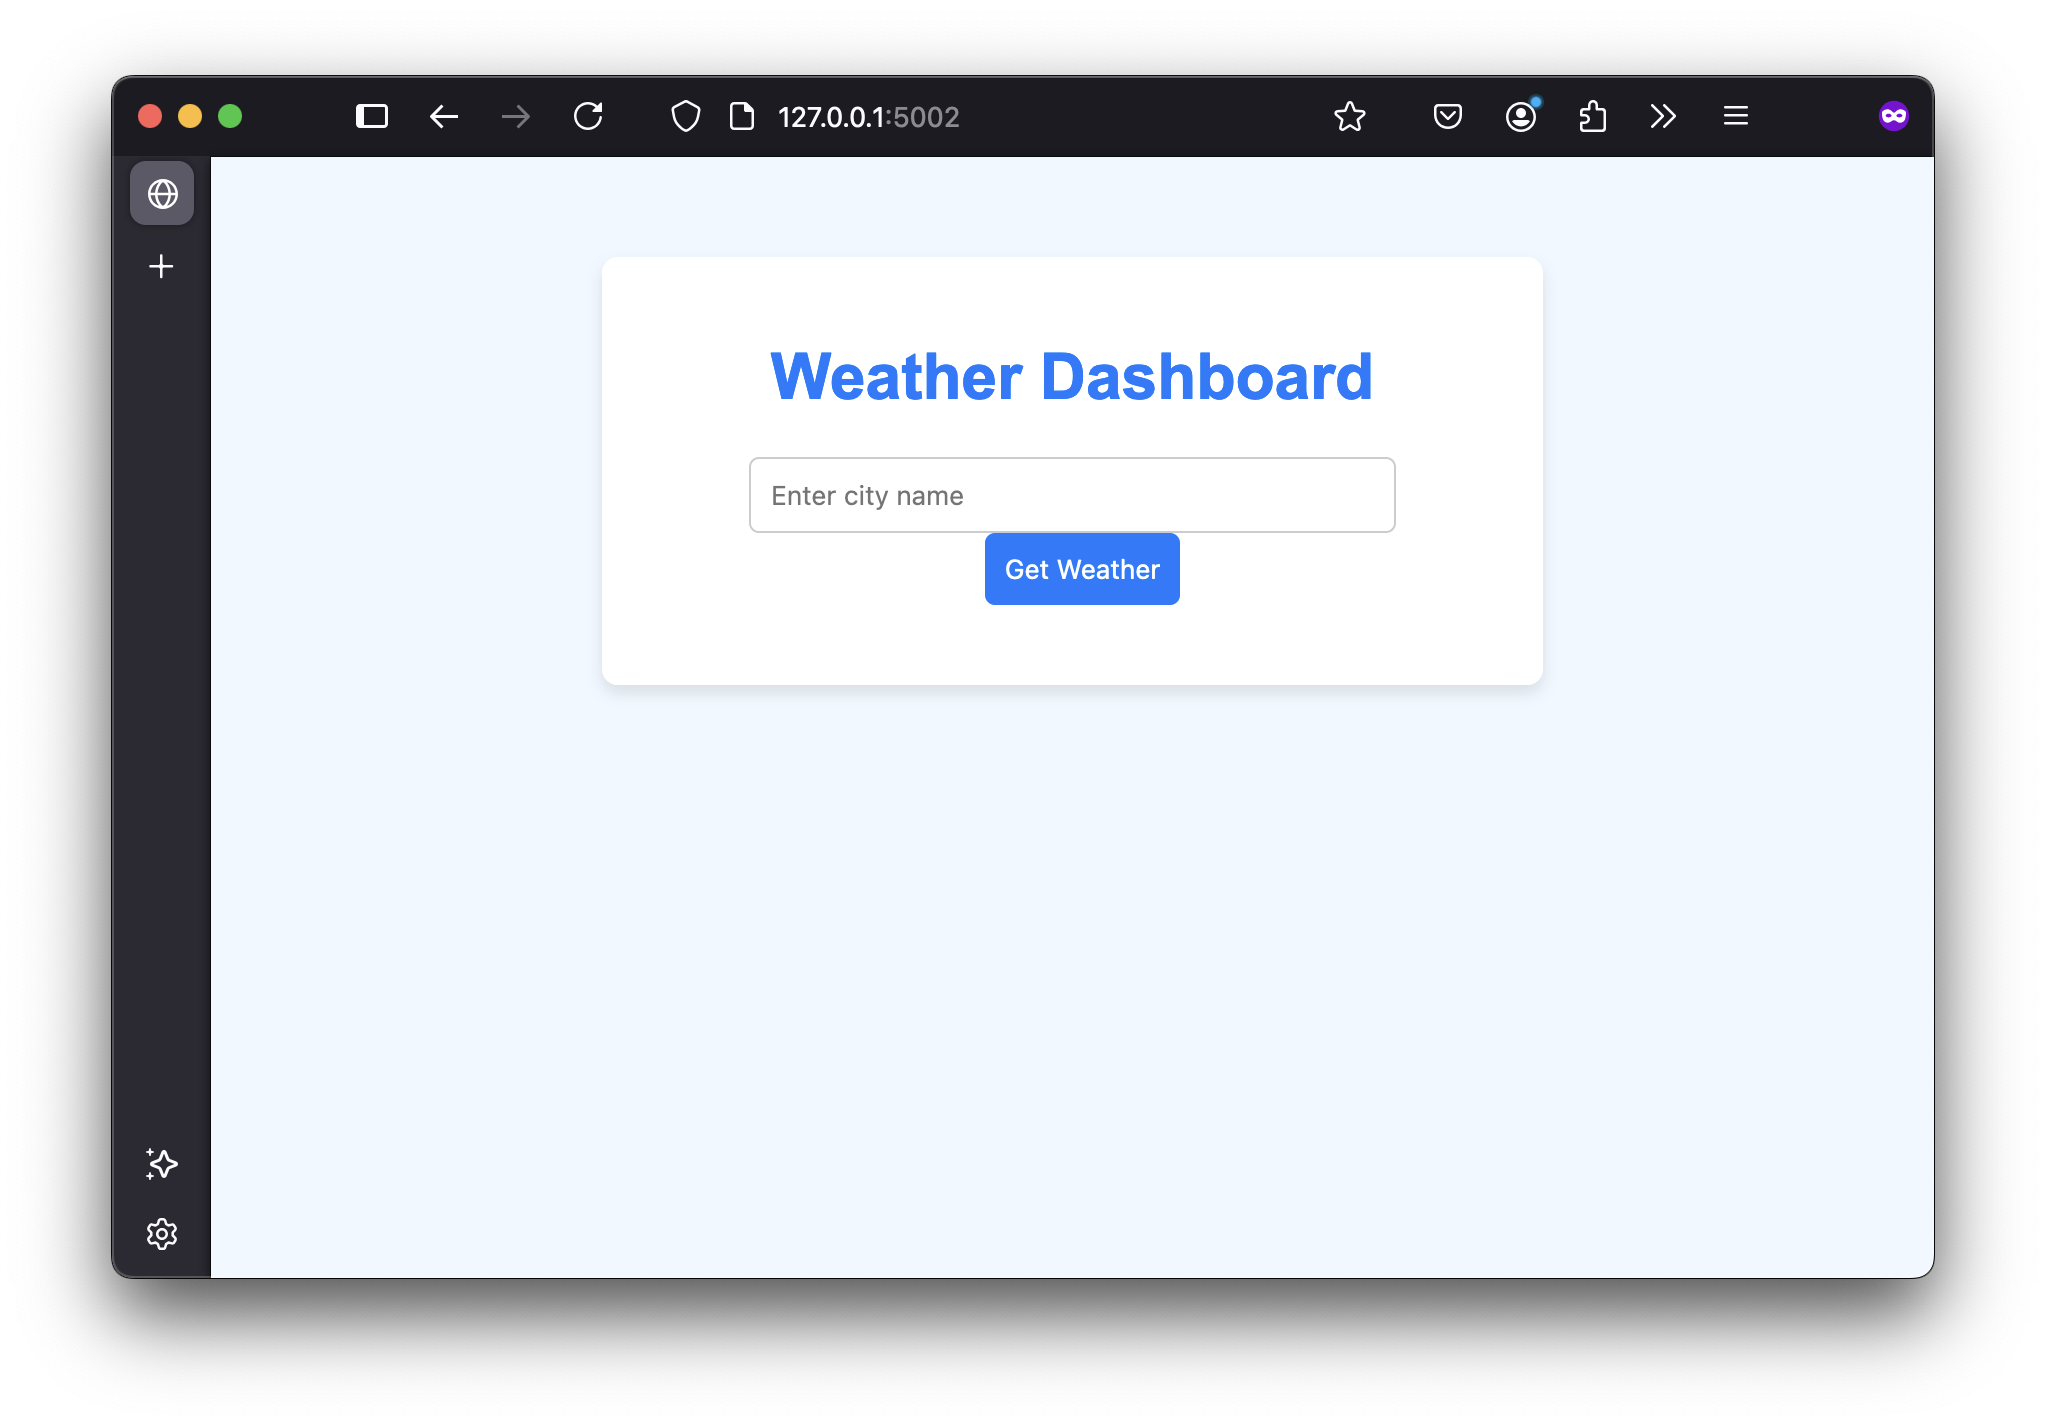Open the Firefox account profile icon
Screen dimensions: 2046x1426
1519,116
